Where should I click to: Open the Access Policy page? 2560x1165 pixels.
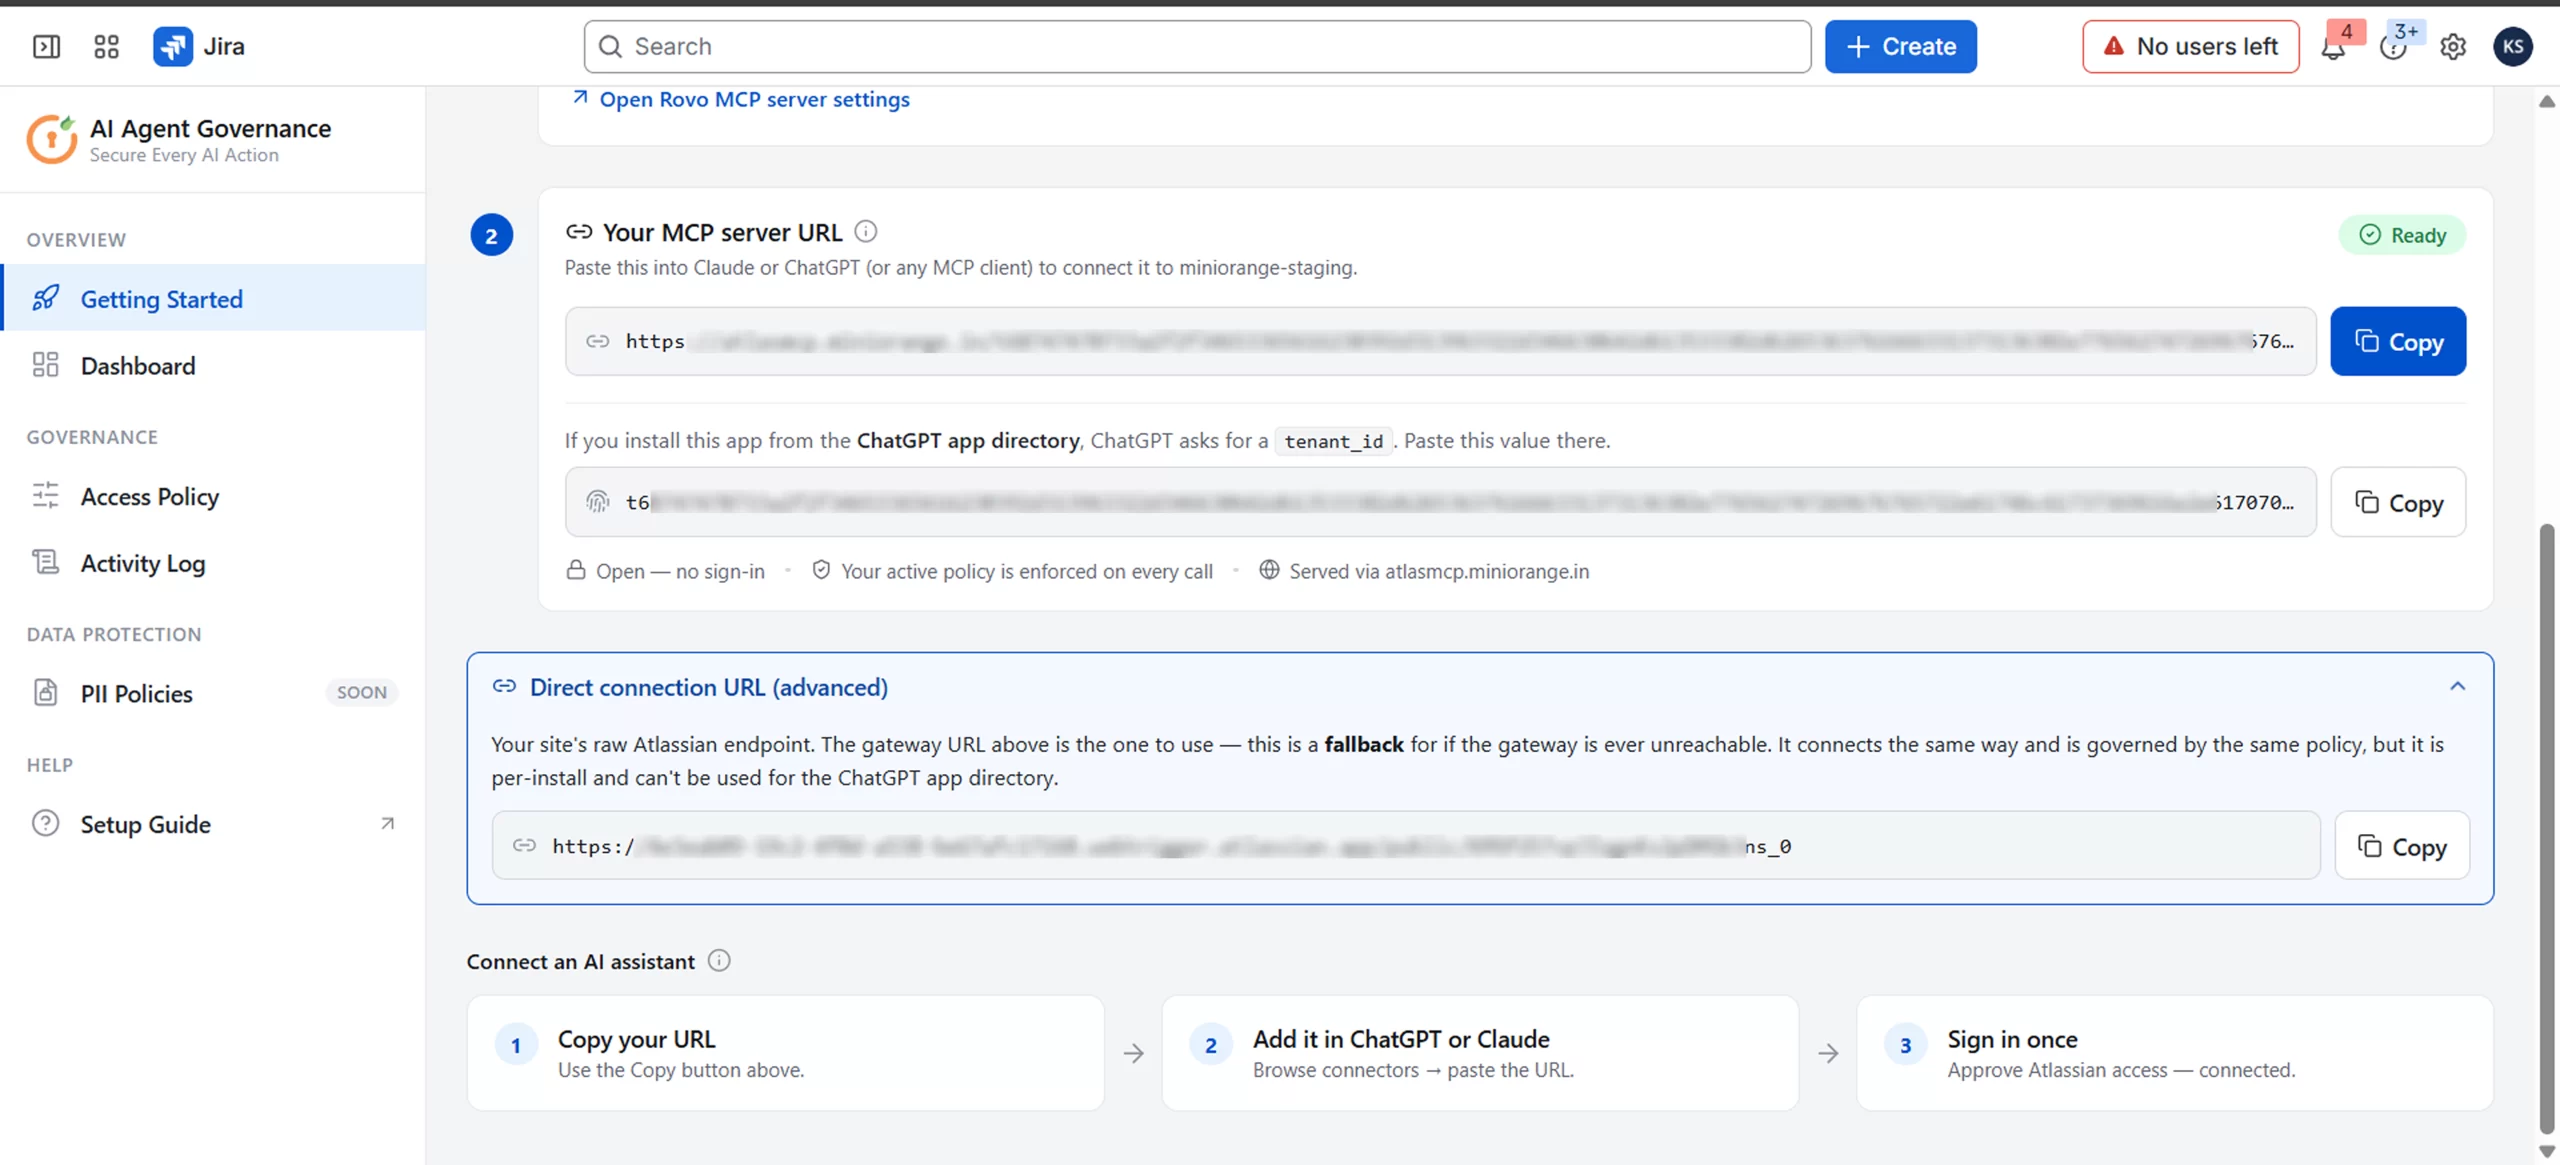click(213, 496)
